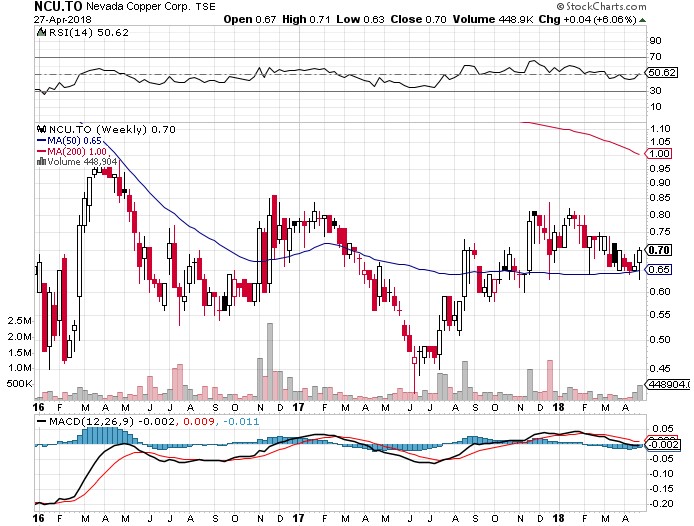Click the 500K volume axis label
Viewport: 694px width, 526px height.
click(20, 383)
